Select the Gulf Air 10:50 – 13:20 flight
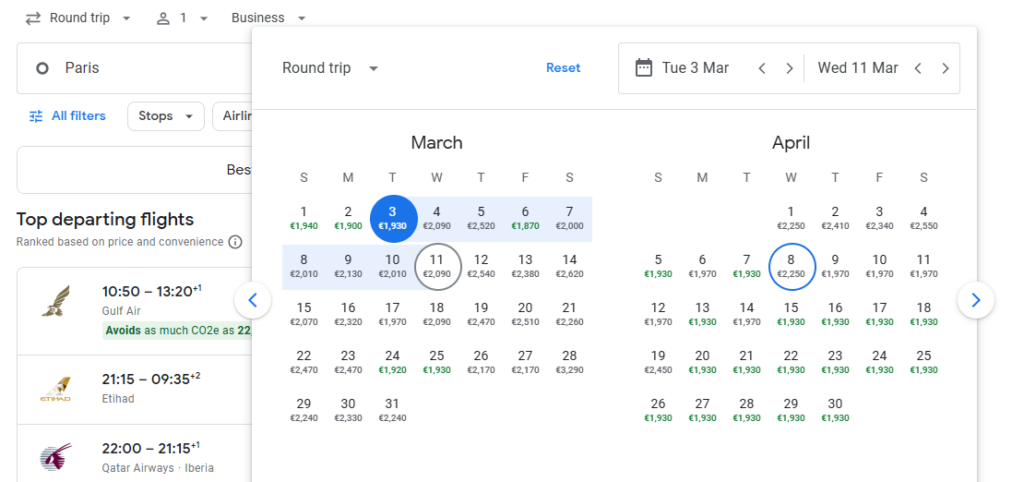Viewport: 1024px width, 482px height. [x=135, y=311]
